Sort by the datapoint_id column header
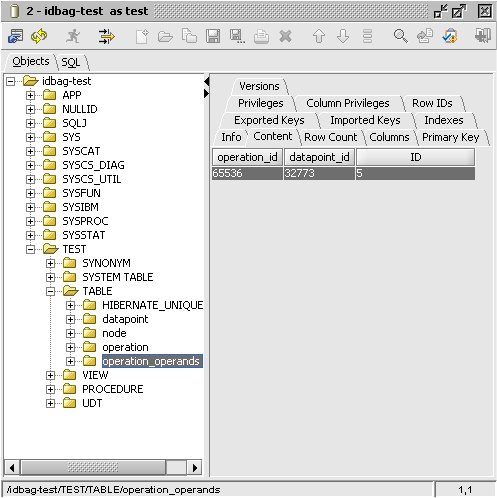 point(319,157)
